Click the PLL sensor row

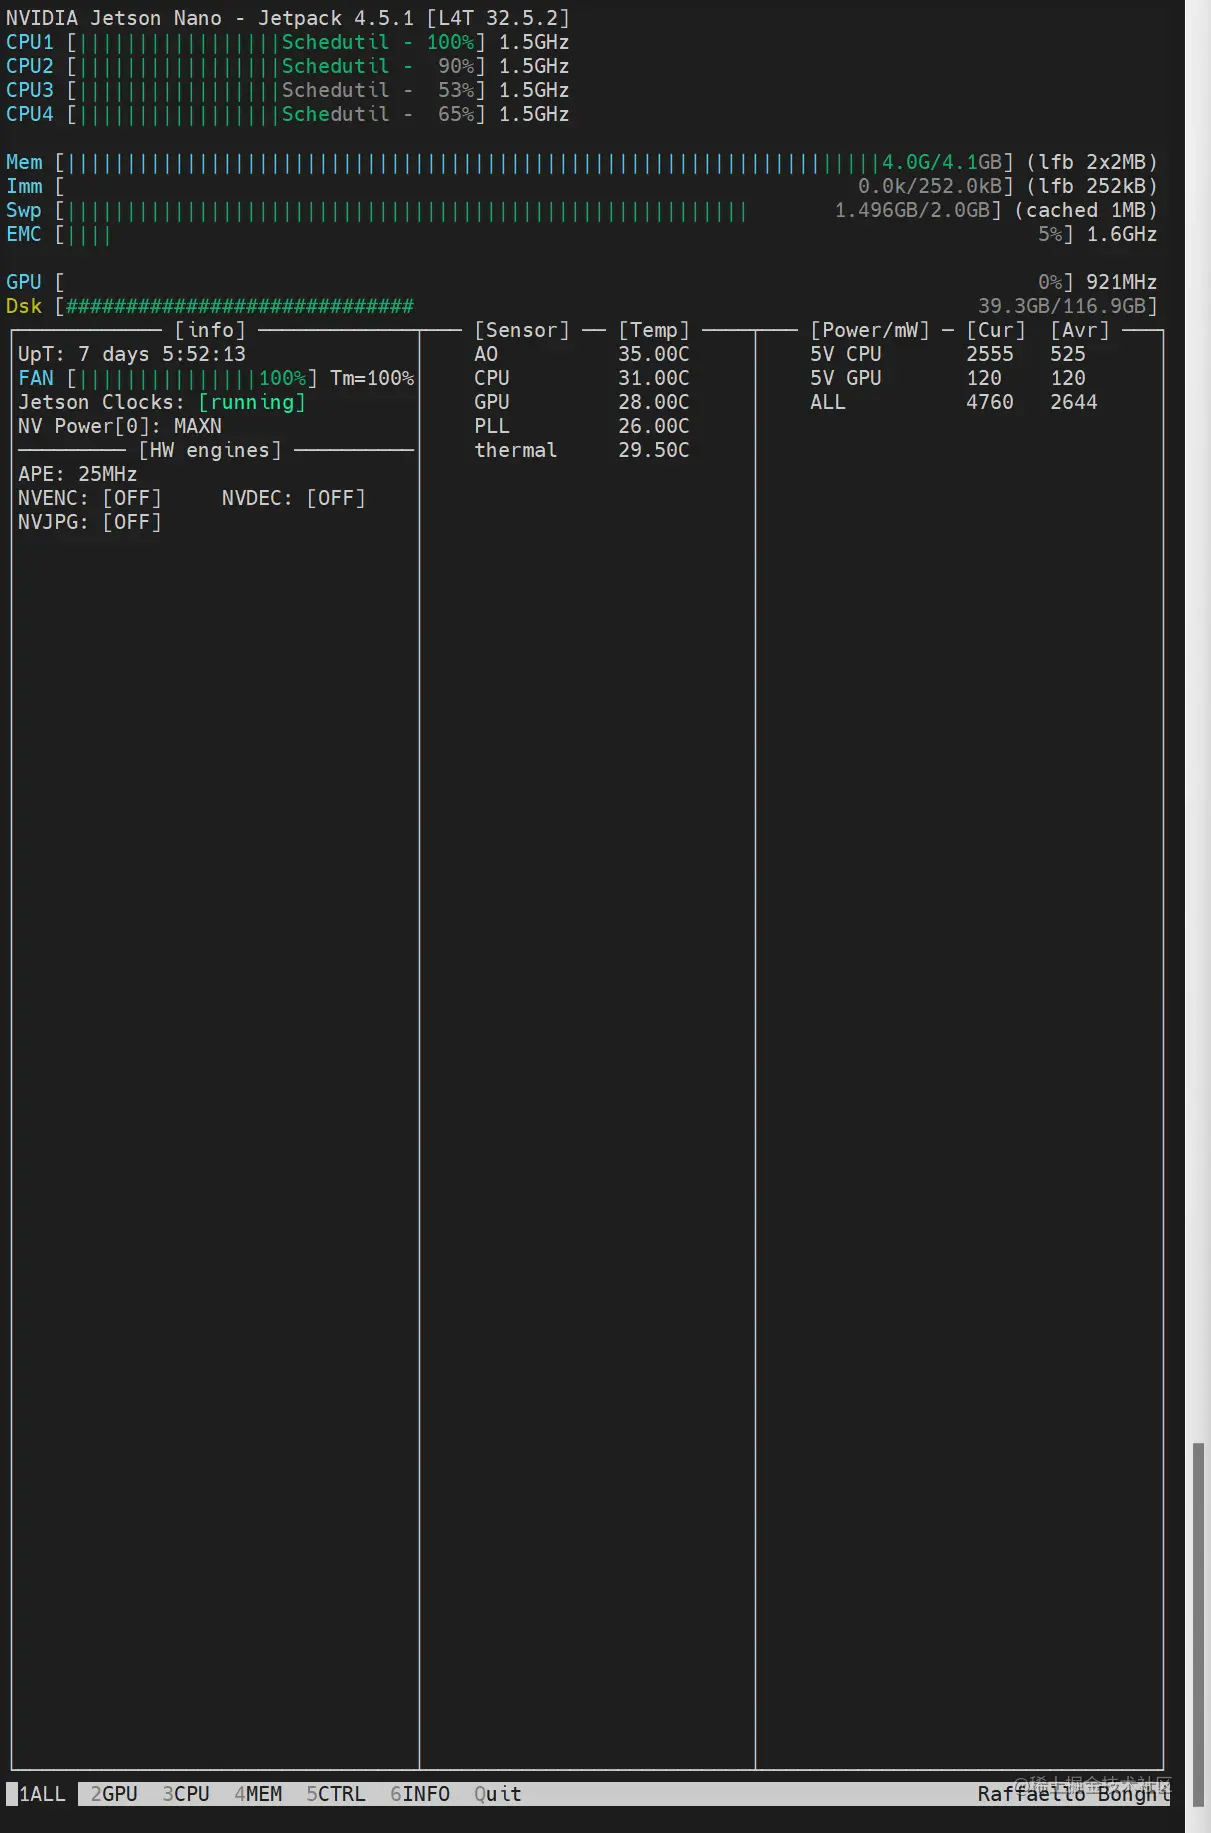pyautogui.click(x=582, y=426)
